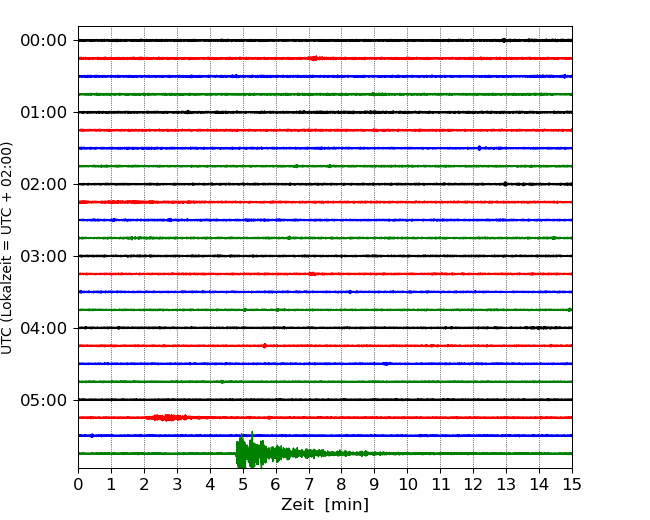Click the red tremor burst on the 05:15 trace

click(x=168, y=418)
